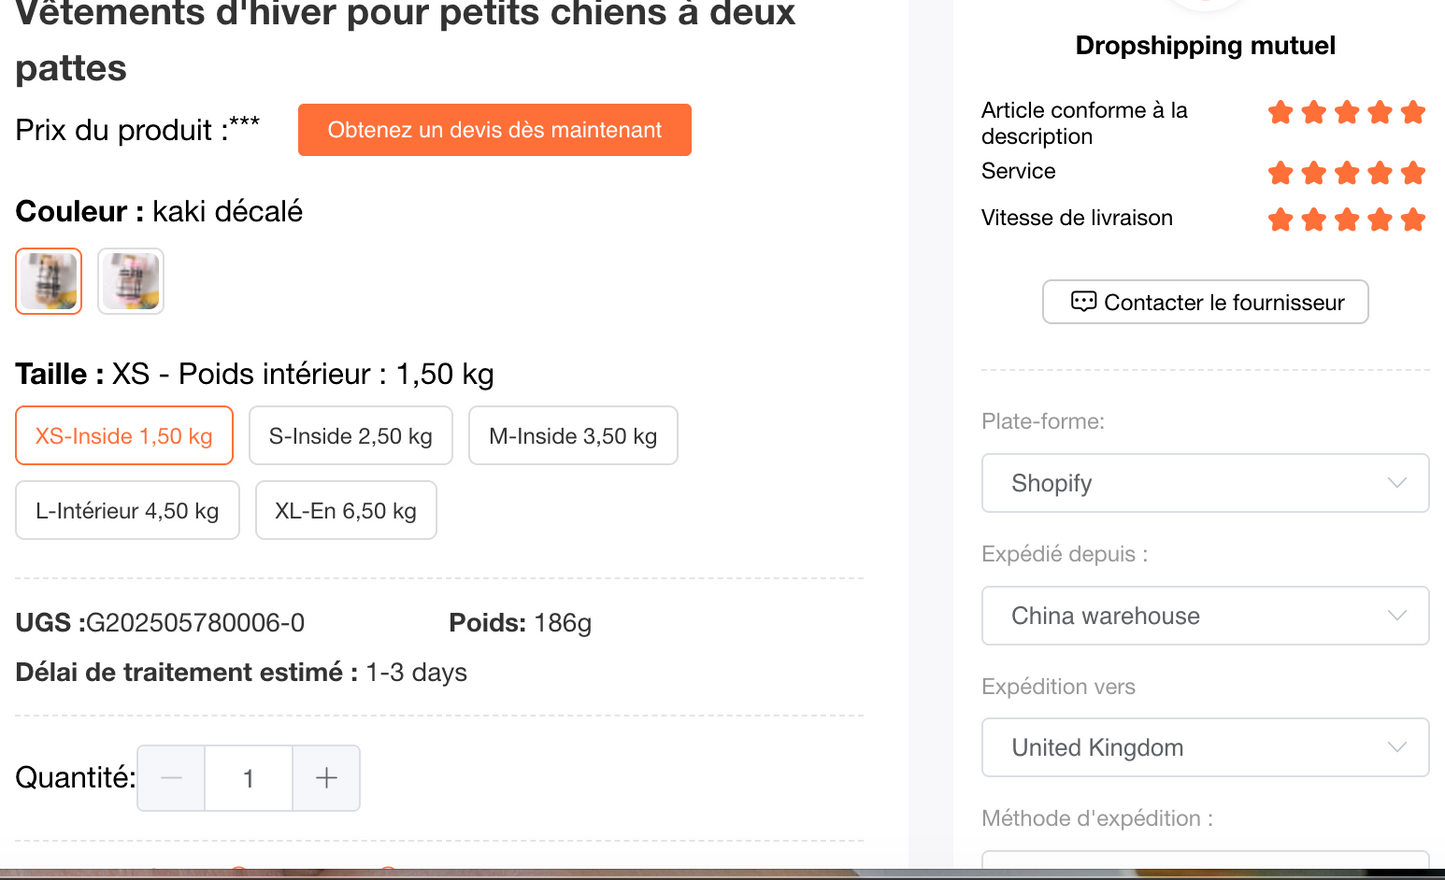Select the second pink color thumbnail
Viewport: 1445px width, 880px height.
pyautogui.click(x=131, y=281)
